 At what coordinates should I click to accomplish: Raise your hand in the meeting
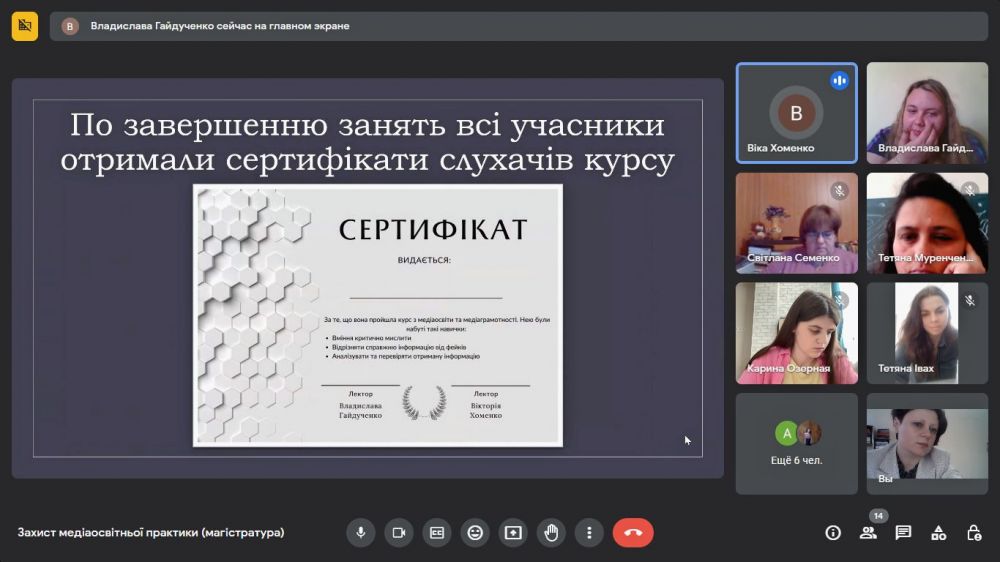551,533
